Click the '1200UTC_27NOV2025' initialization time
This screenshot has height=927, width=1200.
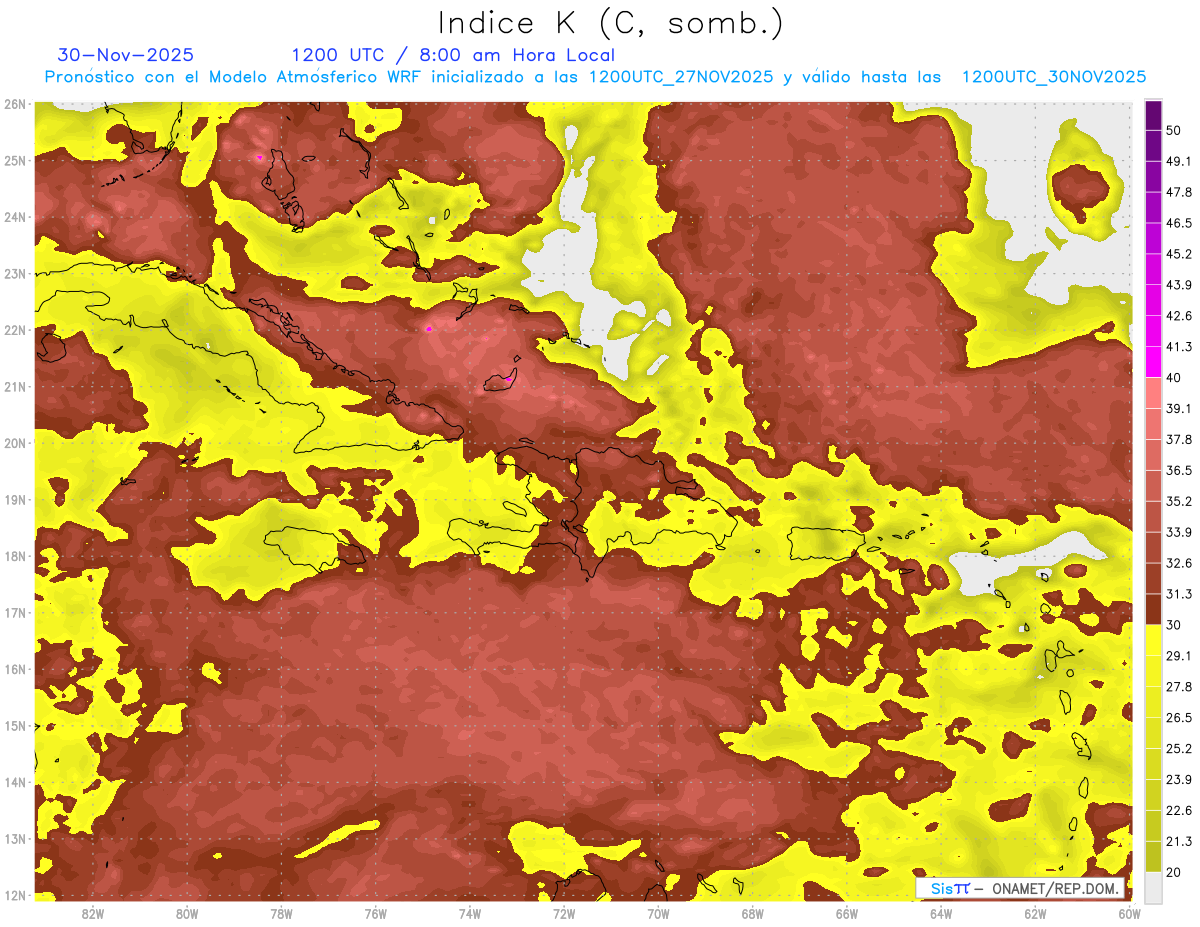click(x=681, y=77)
